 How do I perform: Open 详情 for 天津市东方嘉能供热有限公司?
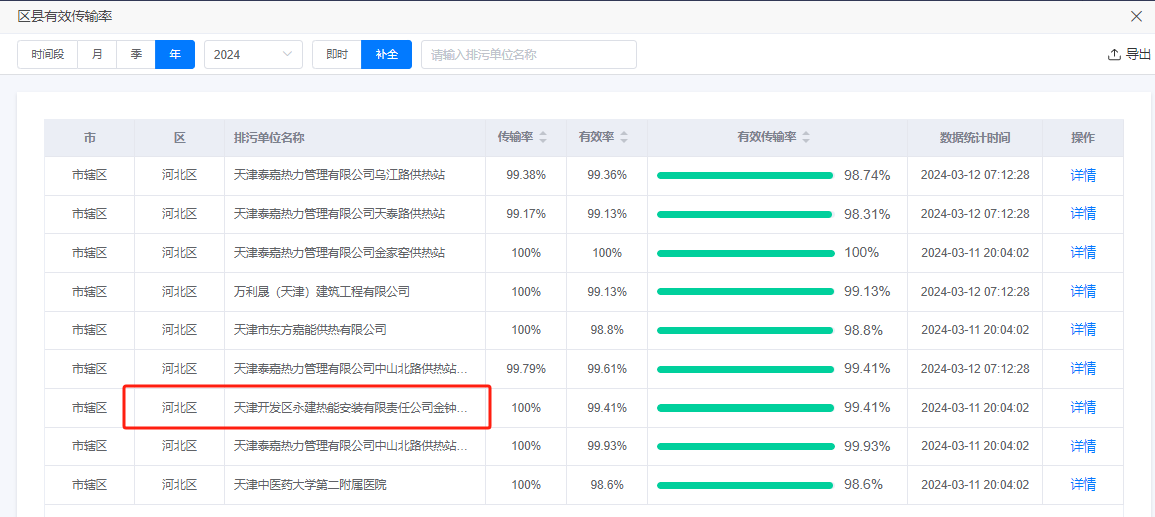(1083, 330)
